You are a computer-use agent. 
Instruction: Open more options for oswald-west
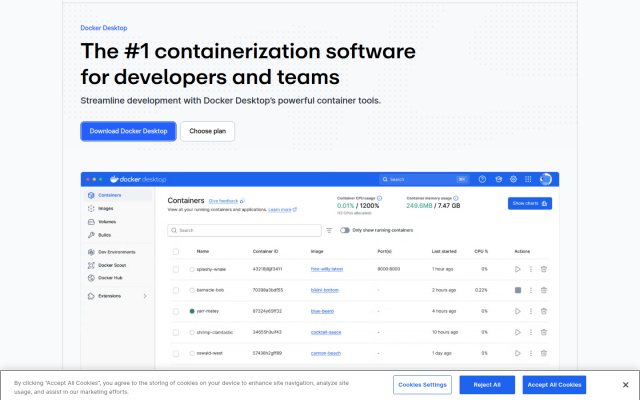tap(531, 353)
